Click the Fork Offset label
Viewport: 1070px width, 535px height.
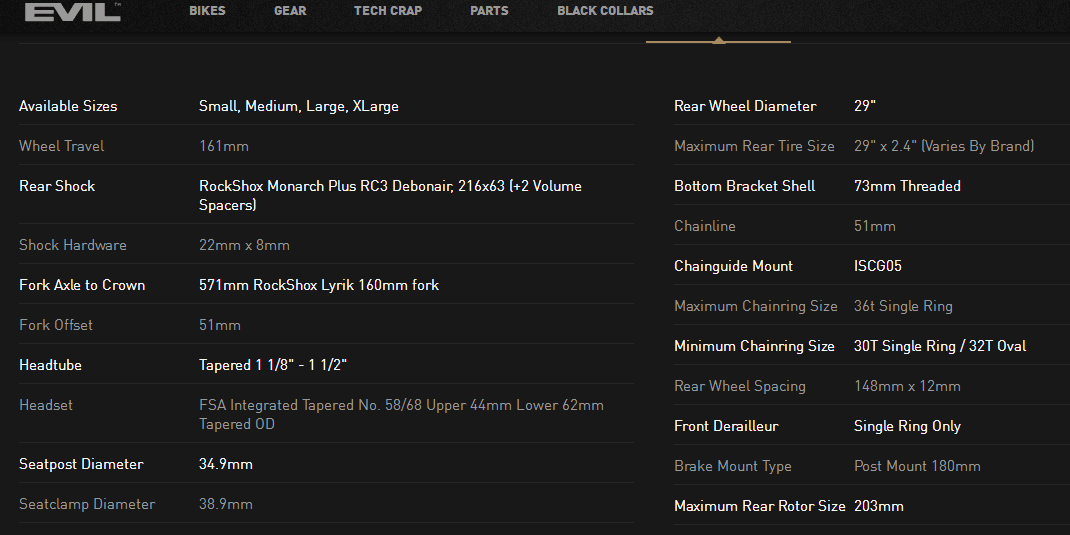tap(56, 325)
